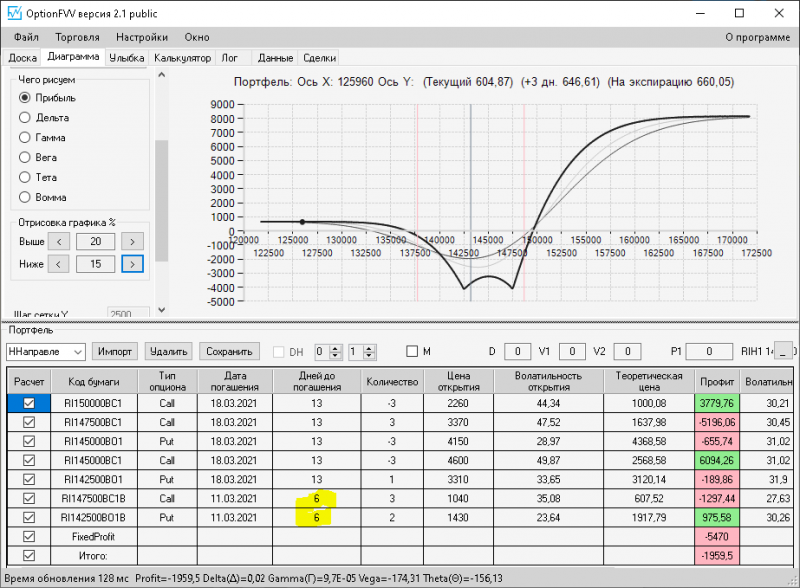The width and height of the screenshot is (800, 588).
Task: Click the first DH numeric spinner arrows
Action: [x=334, y=351]
